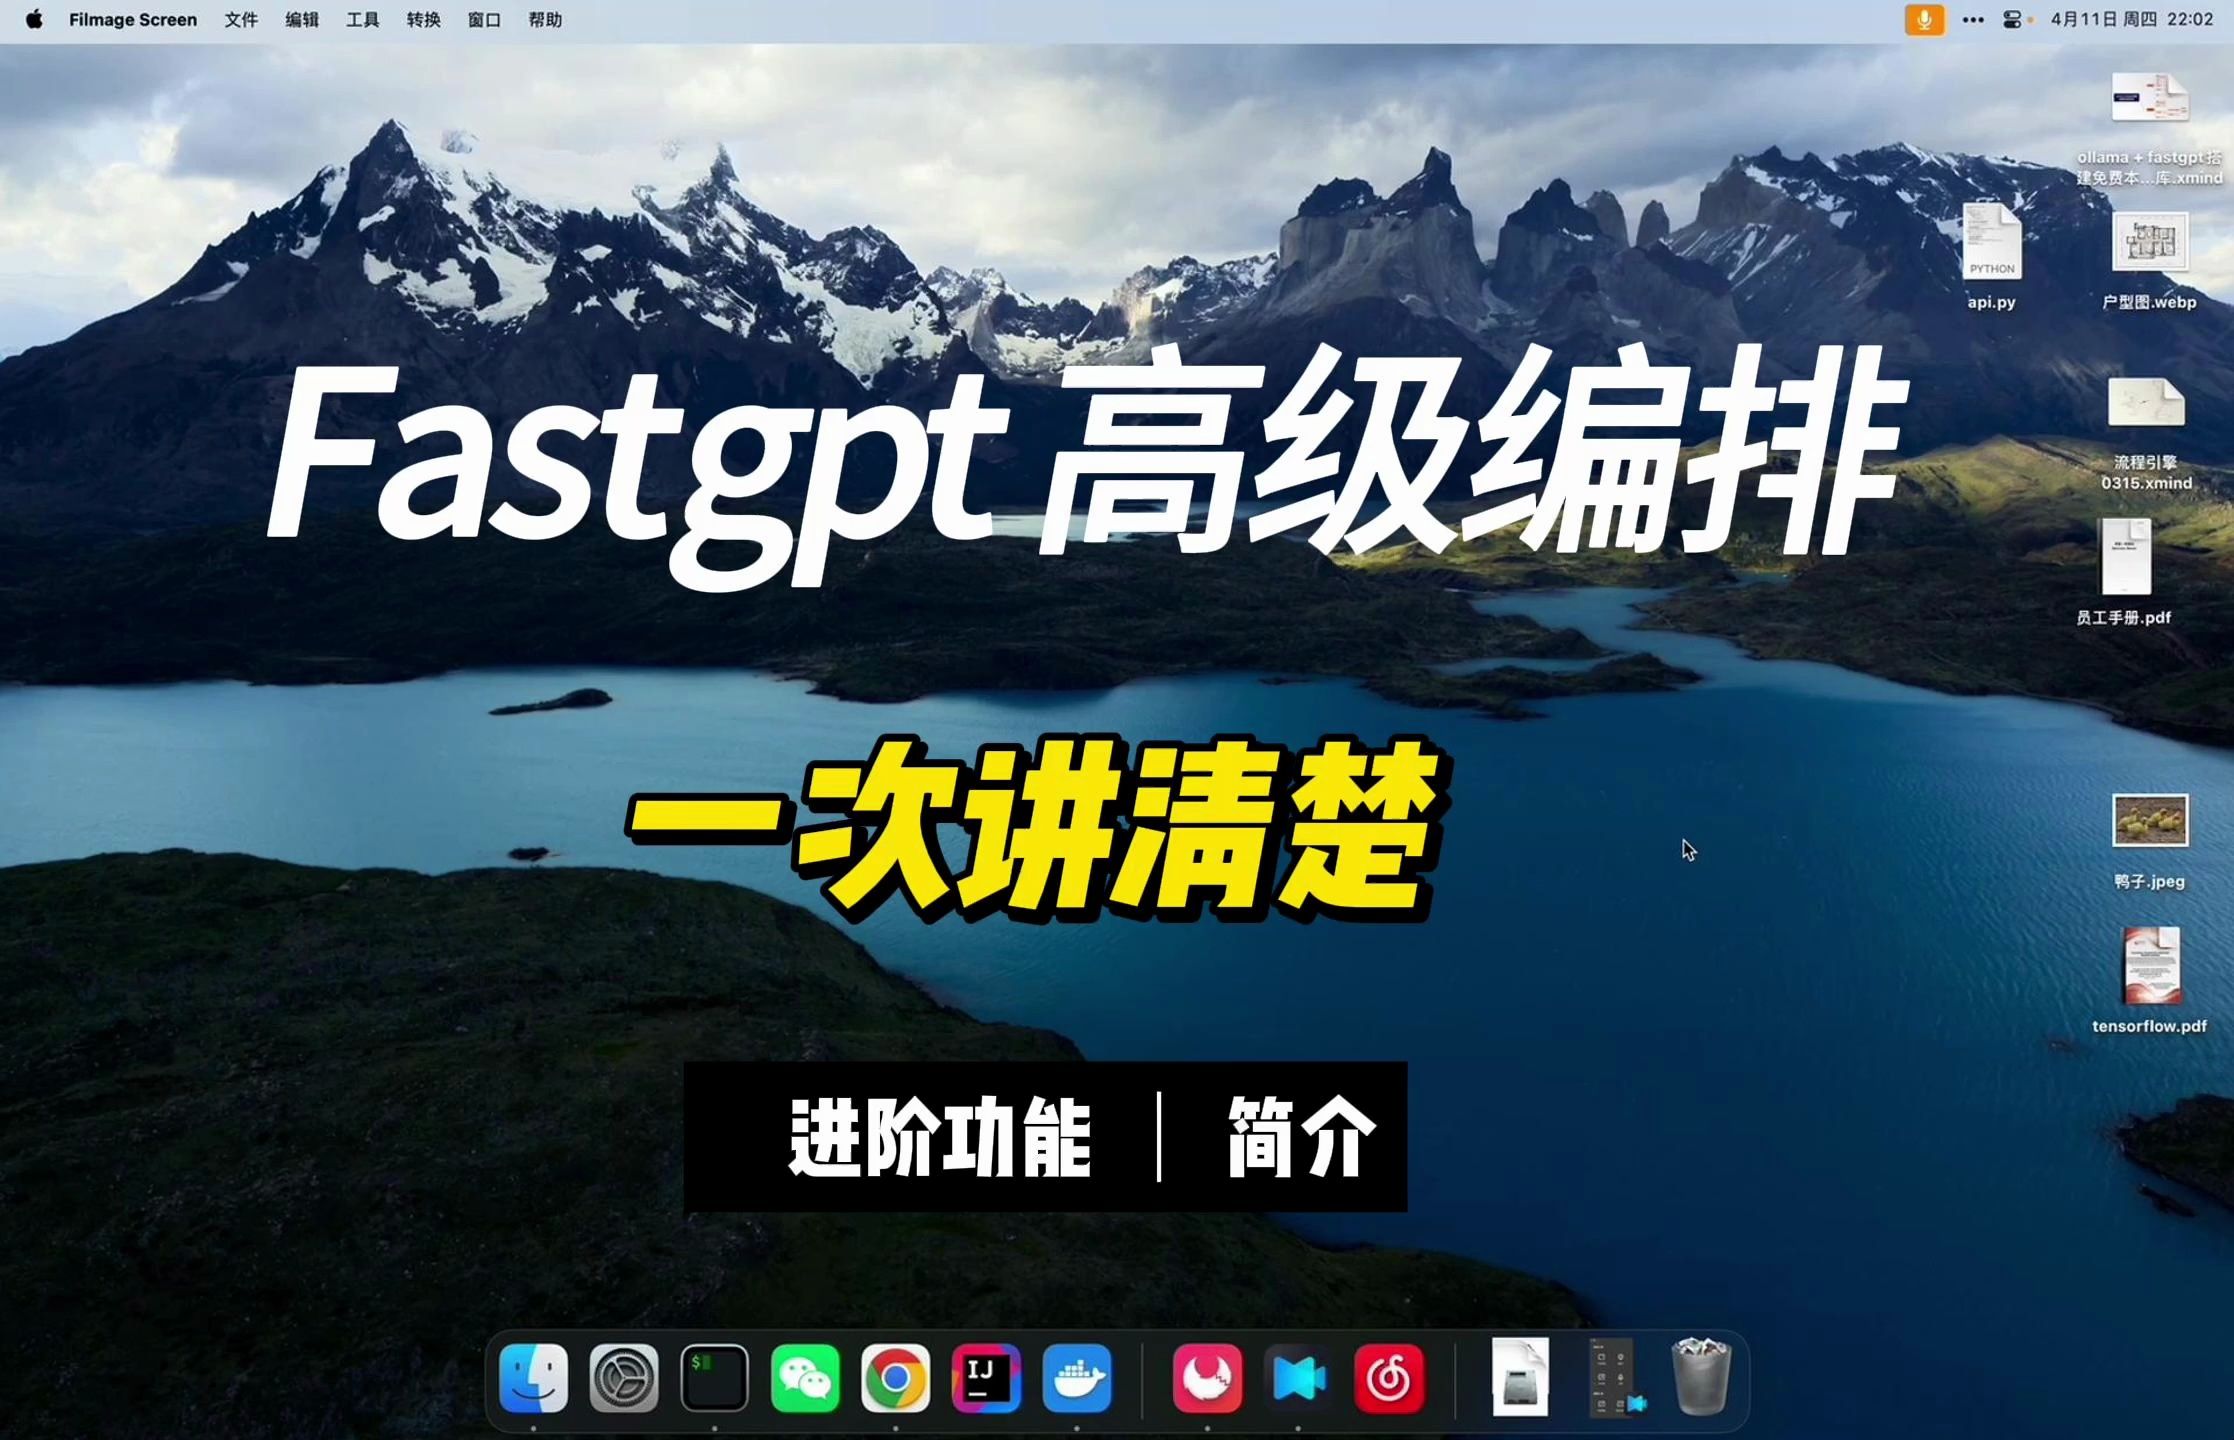
Task: Open the 编辑 menu
Action: tap(302, 20)
